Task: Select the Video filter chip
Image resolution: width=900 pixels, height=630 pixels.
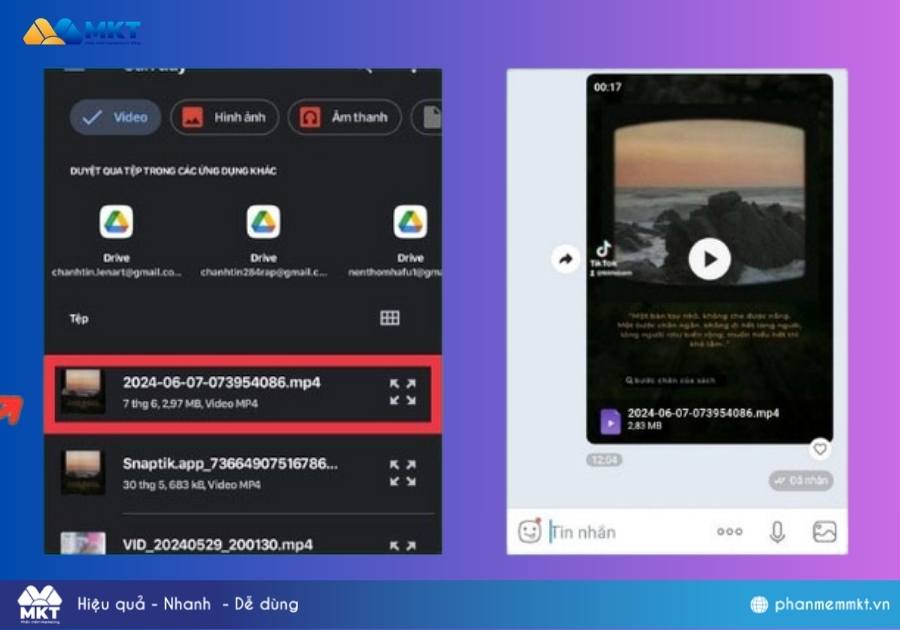Action: [115, 117]
